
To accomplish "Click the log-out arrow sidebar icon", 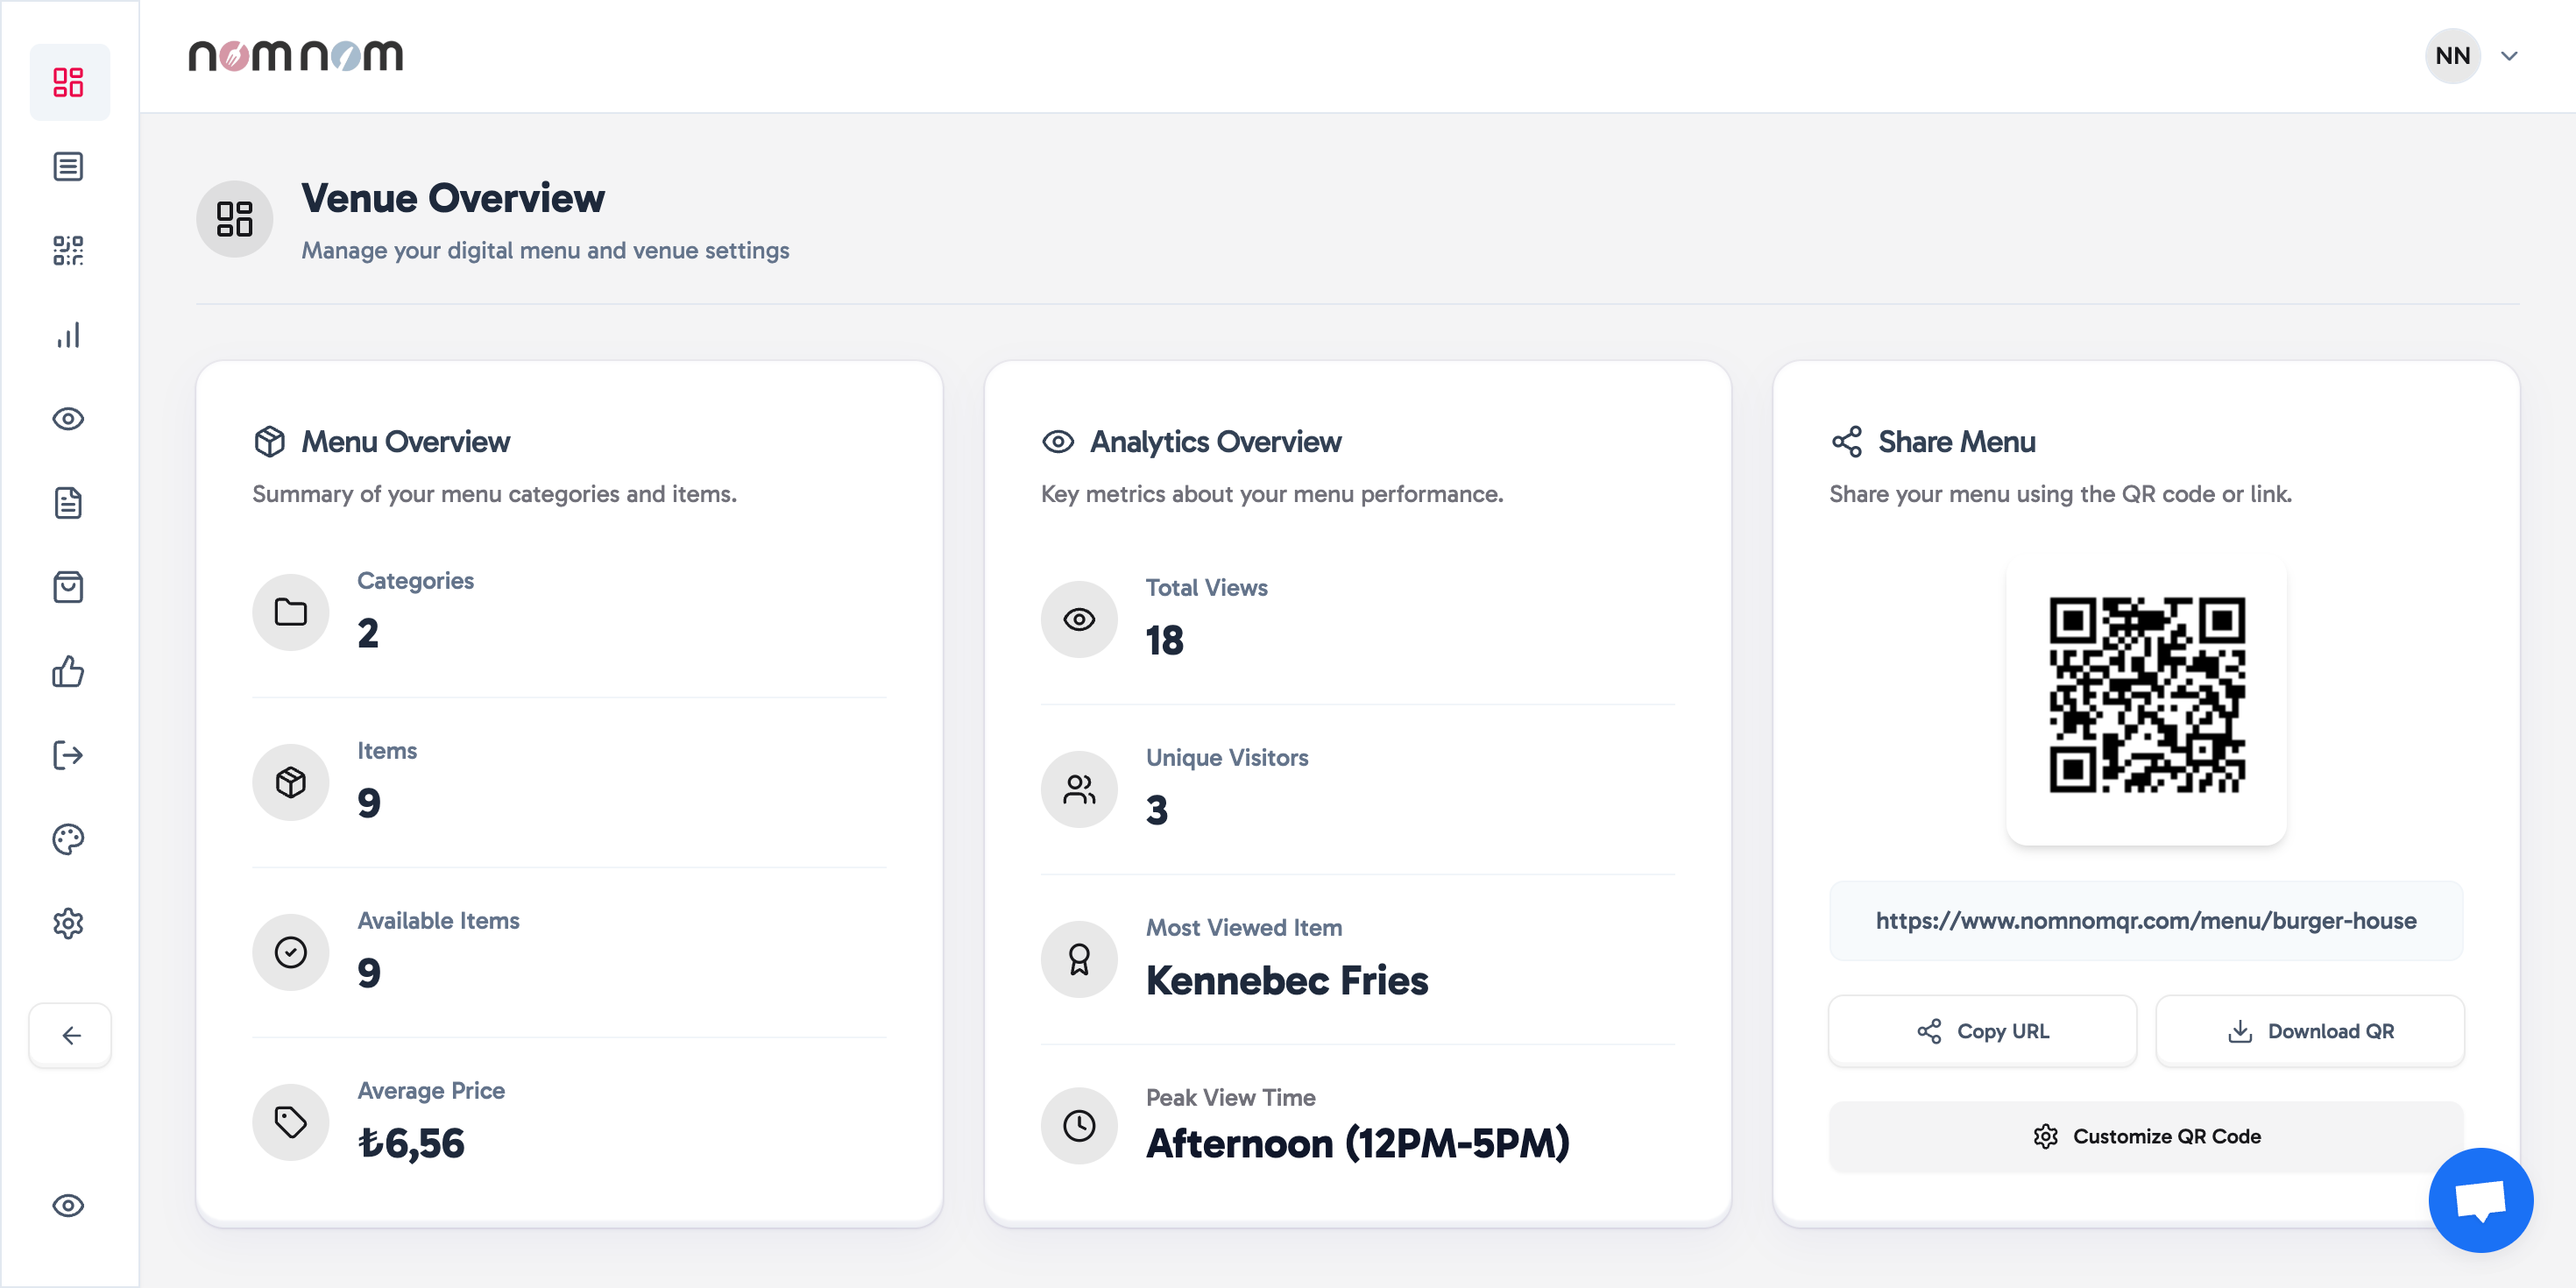I will (x=69, y=755).
